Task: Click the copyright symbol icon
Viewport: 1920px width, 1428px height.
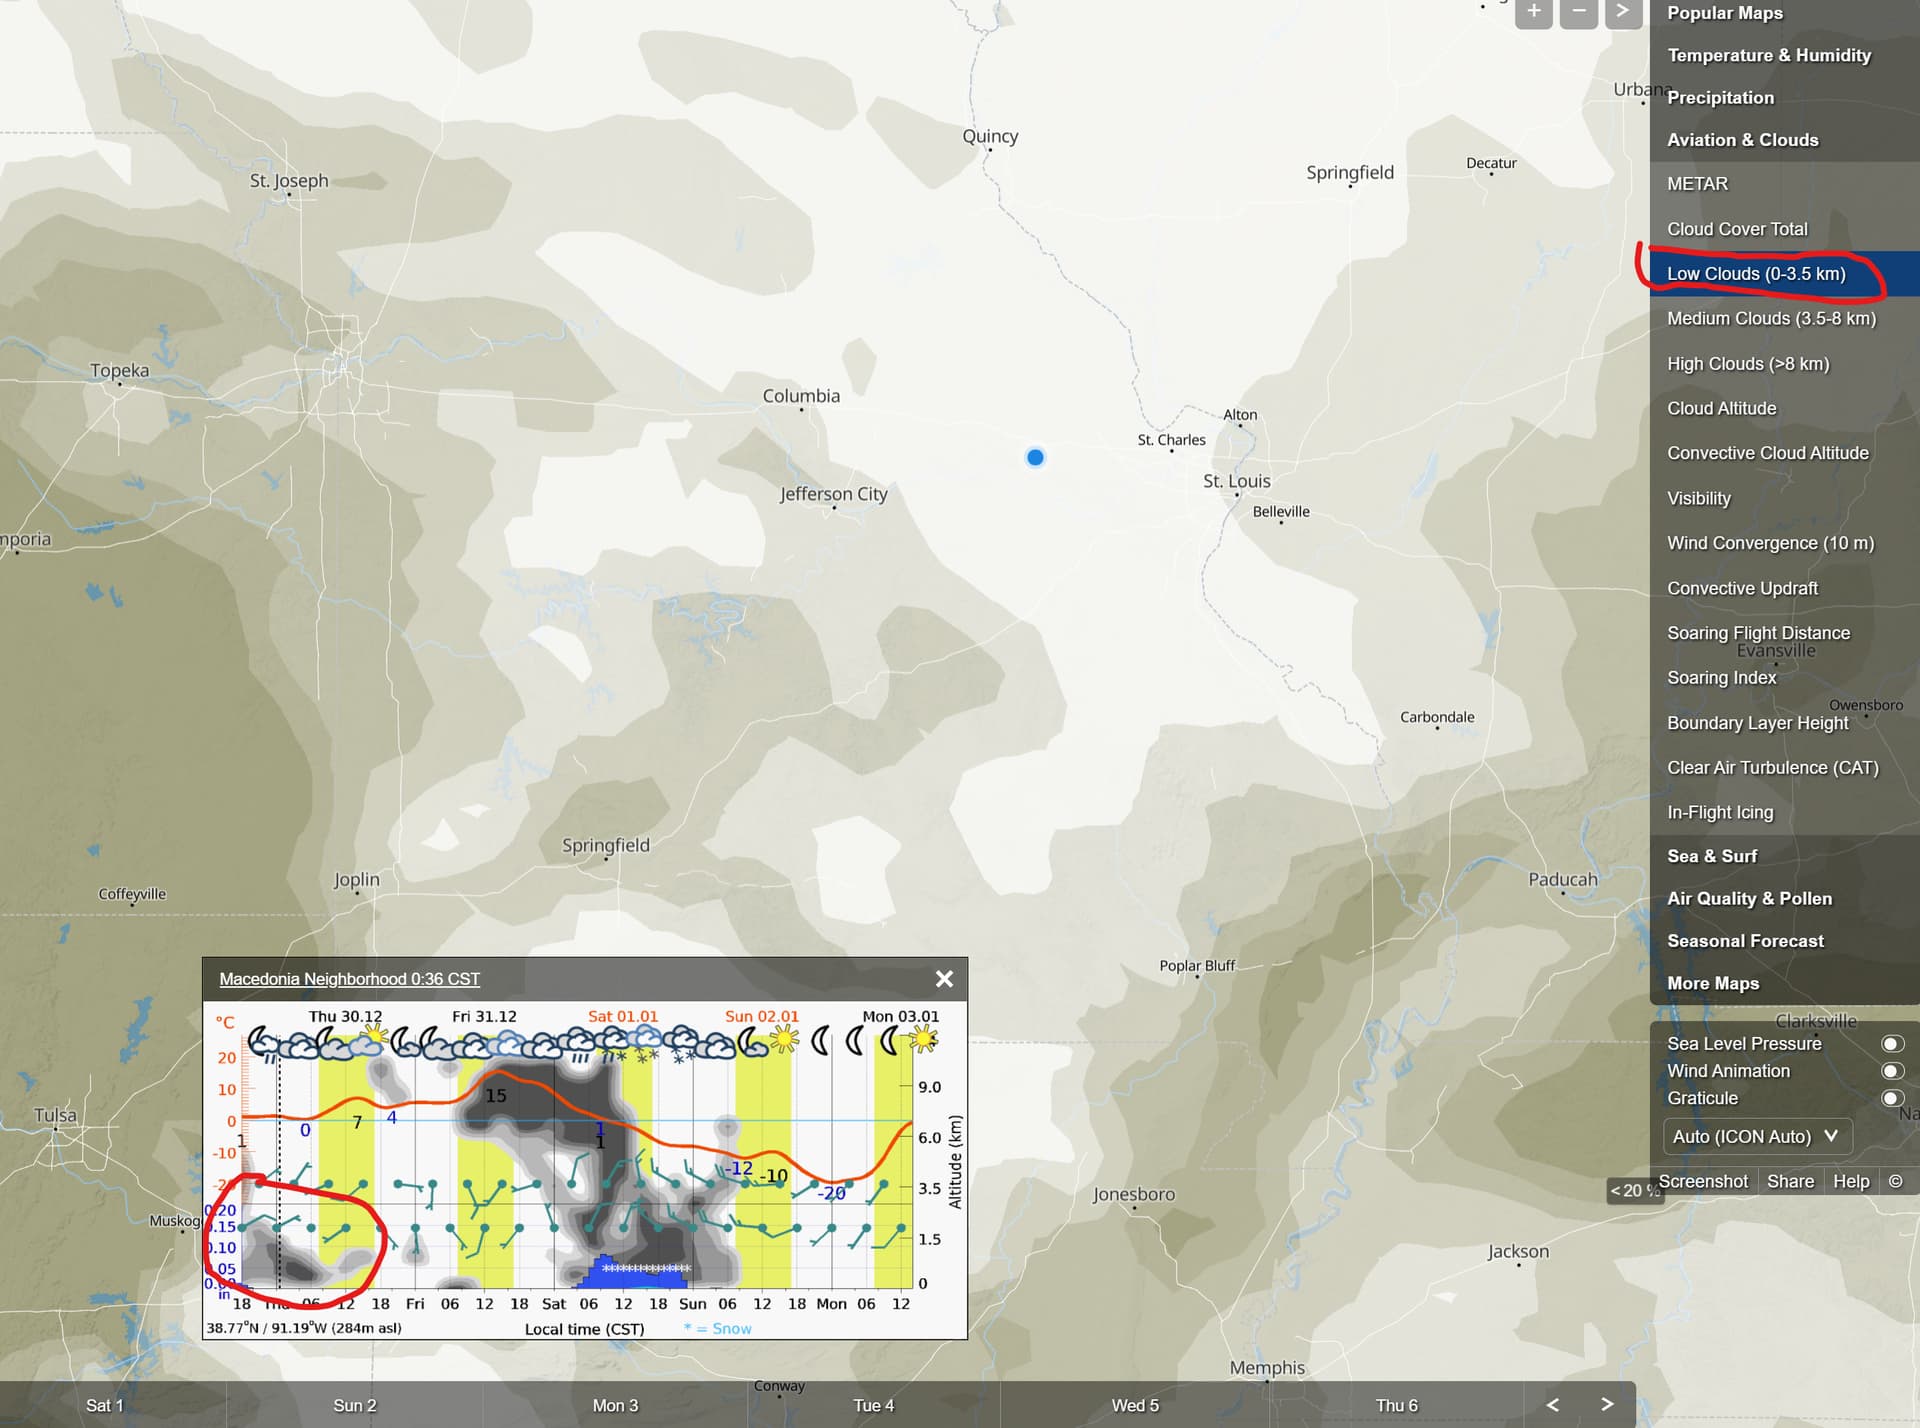Action: click(1894, 1181)
